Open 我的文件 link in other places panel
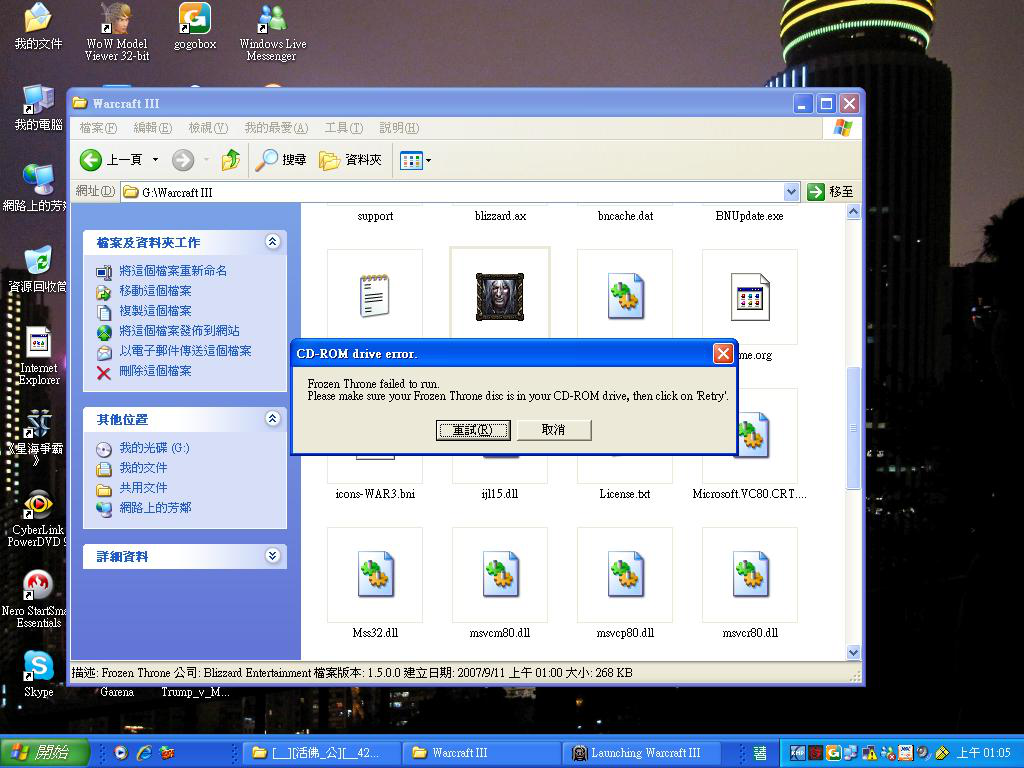 143,468
